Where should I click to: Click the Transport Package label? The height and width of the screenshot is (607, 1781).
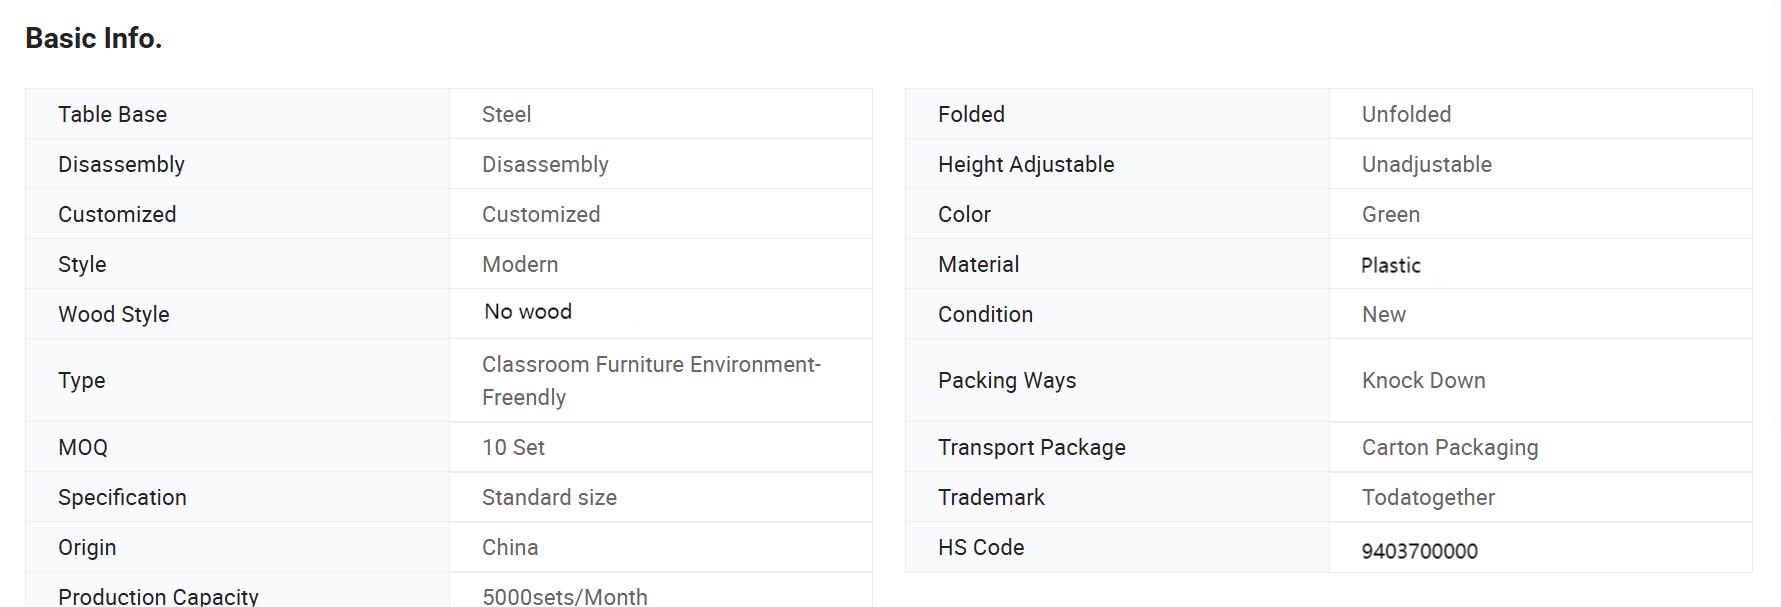(x=1031, y=447)
